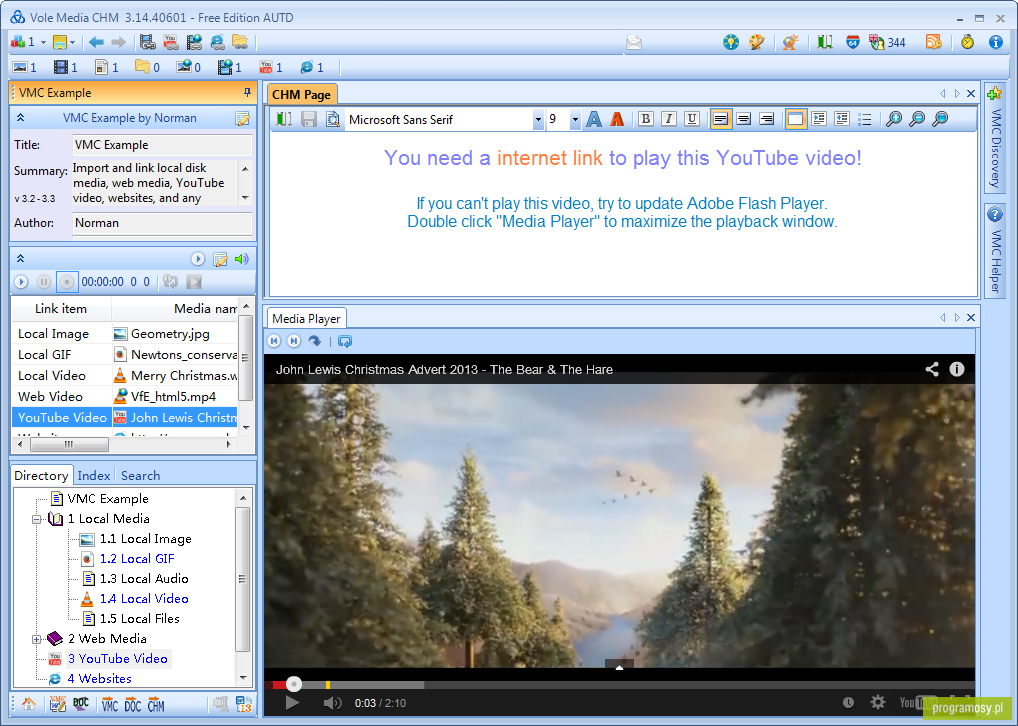
Task: Show video title expander arrow above progress bar
Action: (619, 666)
